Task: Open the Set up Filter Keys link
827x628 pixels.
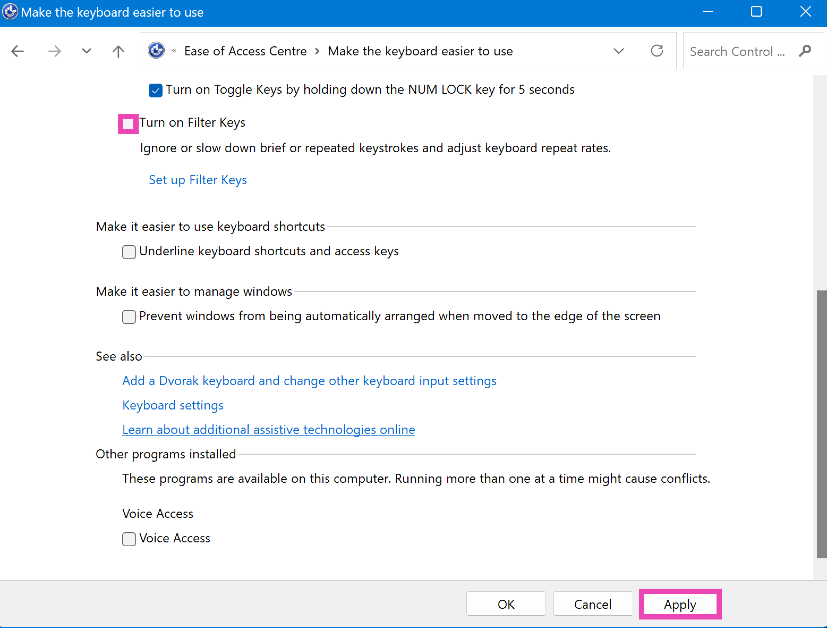Action: [198, 180]
